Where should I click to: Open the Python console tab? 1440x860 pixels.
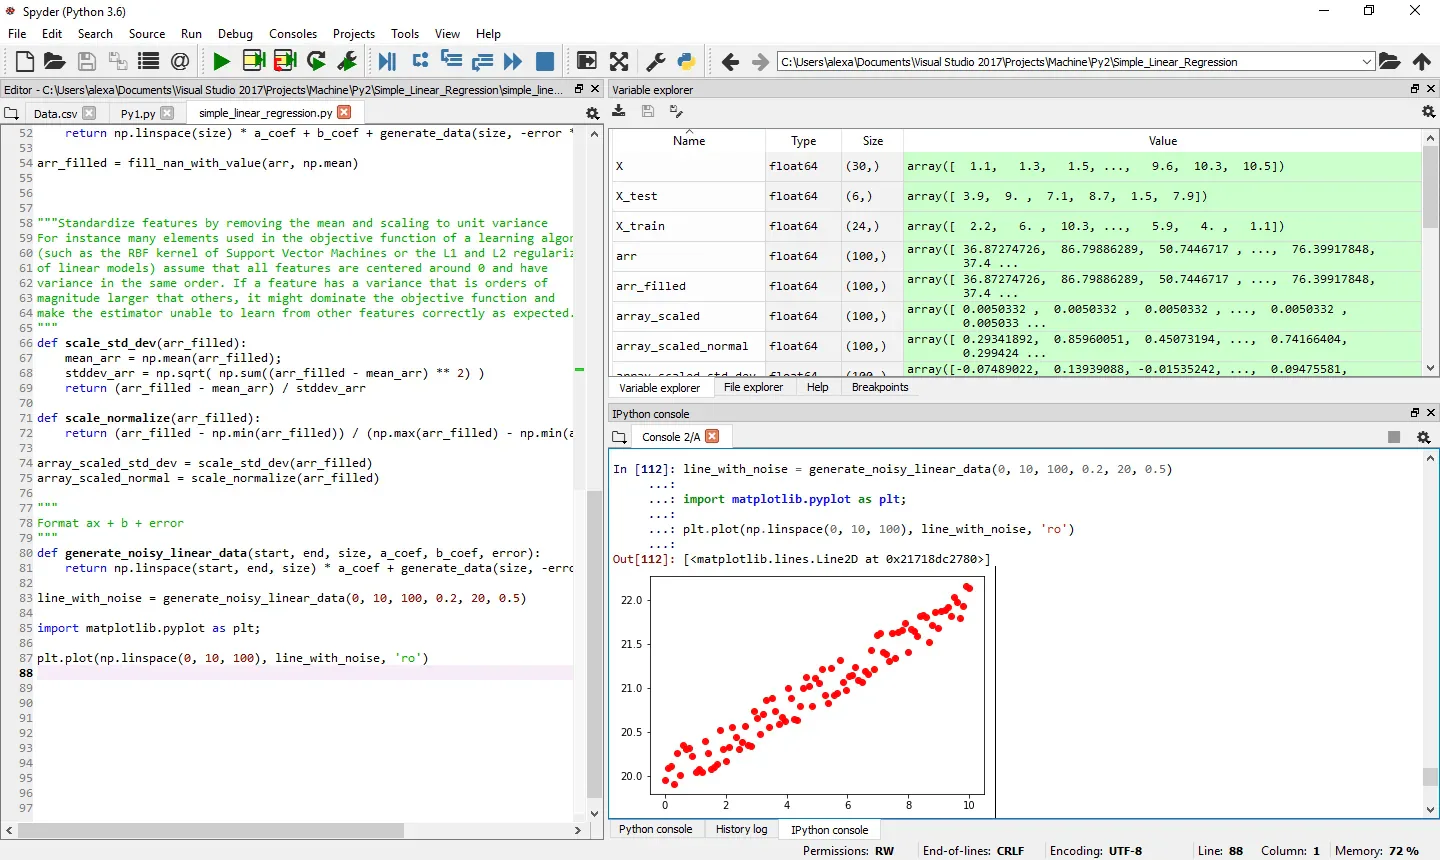click(655, 829)
